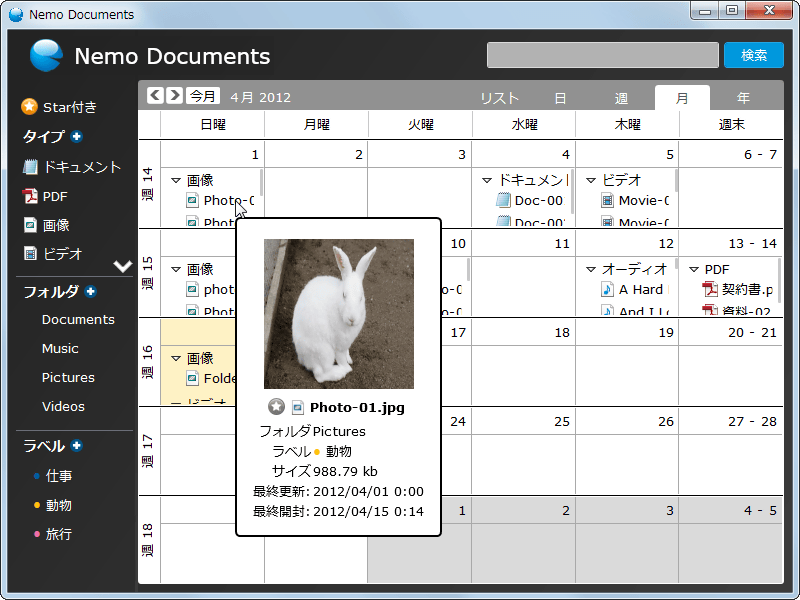Click the 動物 label in popup
Image resolution: width=800 pixels, height=600 pixels.
tap(338, 452)
